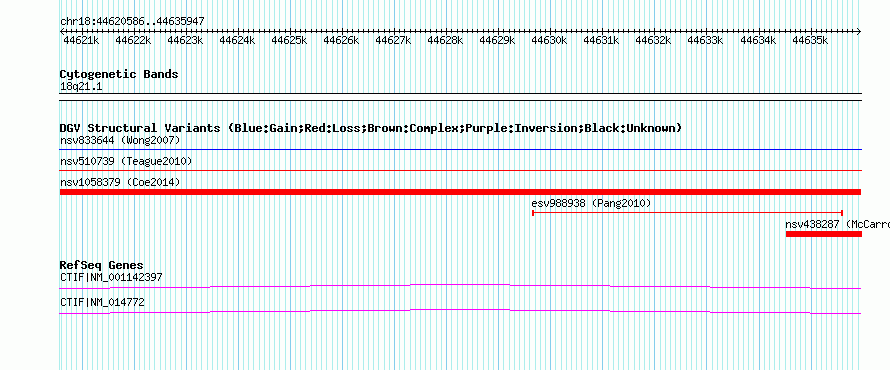This screenshot has width=890, height=370.
Task: Open the CTIF|NM_014772 transcript label
Action: (102, 303)
